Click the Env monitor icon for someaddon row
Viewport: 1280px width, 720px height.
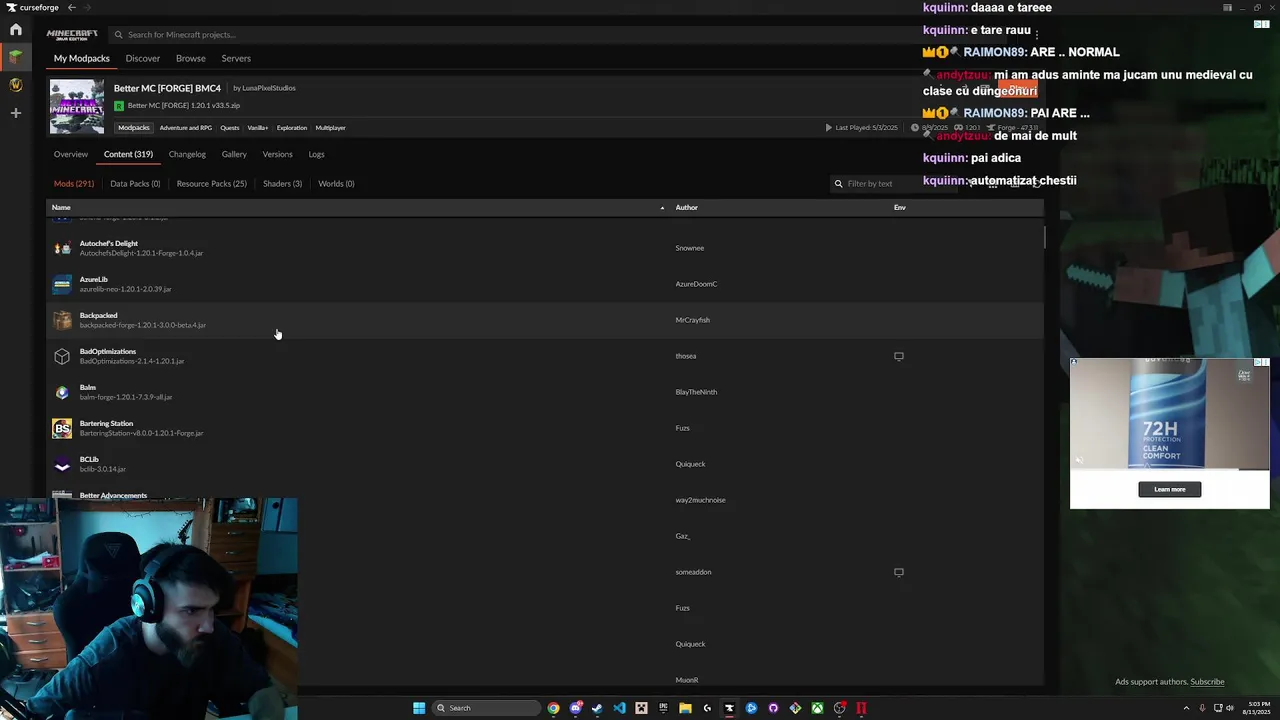click(x=899, y=572)
